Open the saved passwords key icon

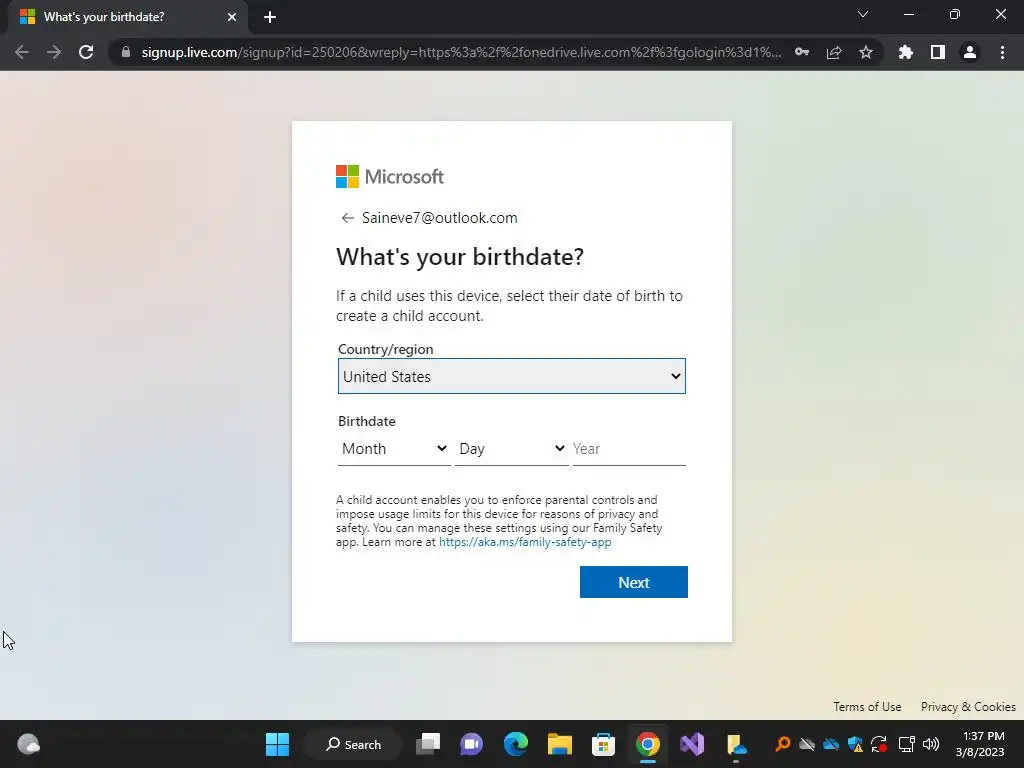(802, 52)
